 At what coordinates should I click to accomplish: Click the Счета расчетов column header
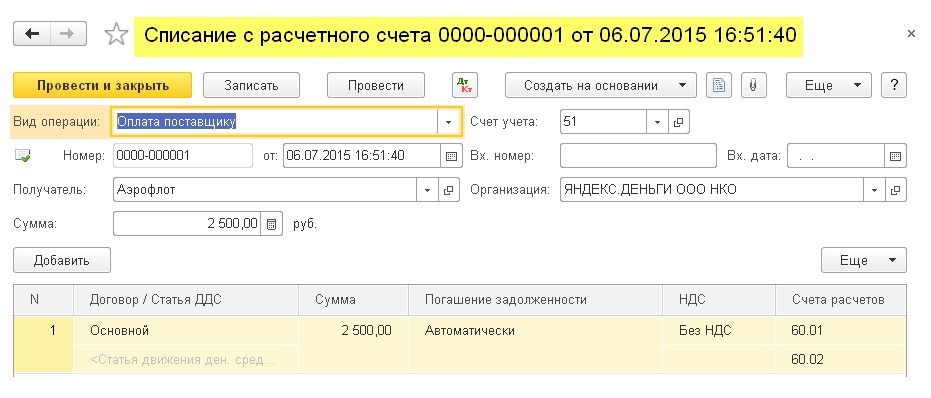[841, 300]
